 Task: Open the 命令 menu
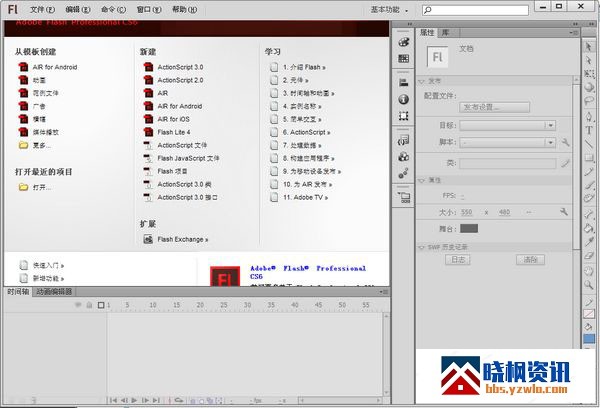click(113, 10)
